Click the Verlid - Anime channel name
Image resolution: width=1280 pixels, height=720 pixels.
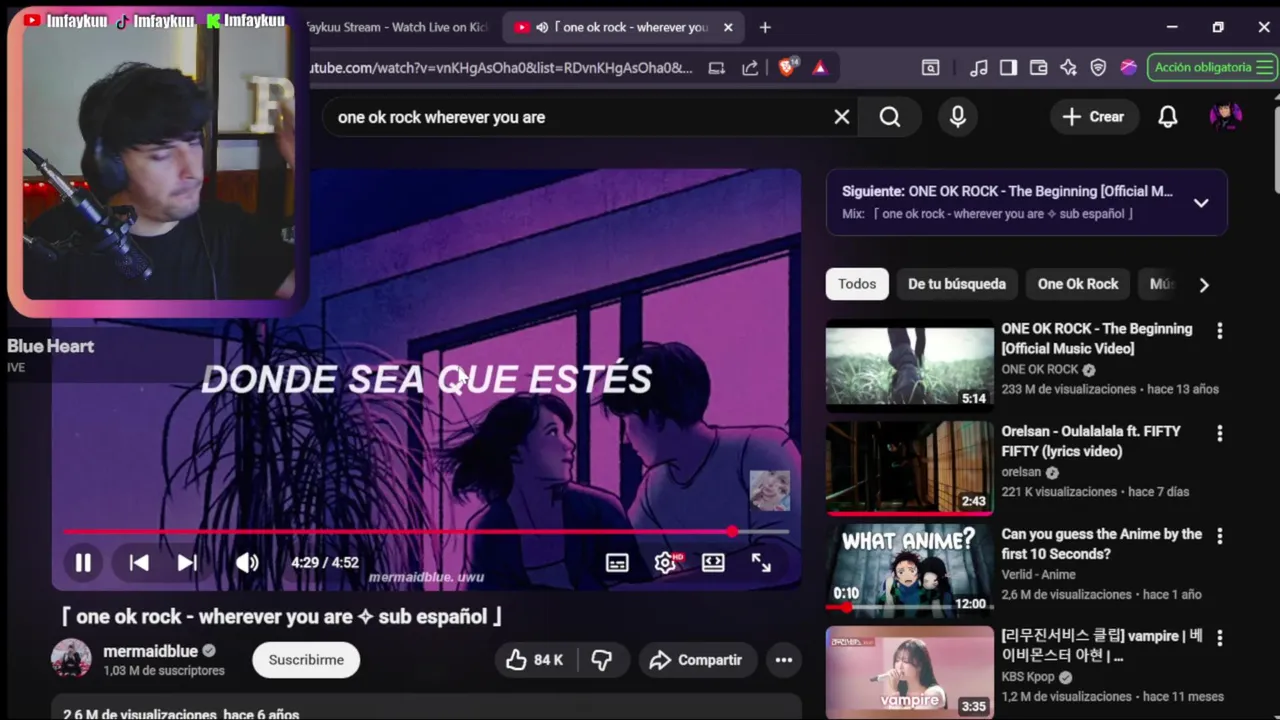[x=1039, y=575]
